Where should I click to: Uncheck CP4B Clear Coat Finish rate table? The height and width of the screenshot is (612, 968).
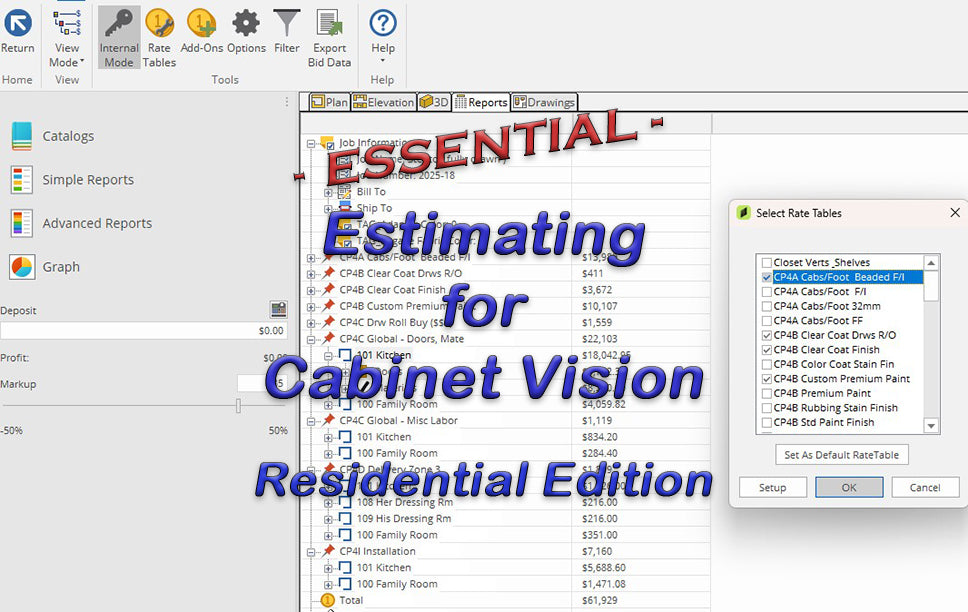[x=765, y=349]
